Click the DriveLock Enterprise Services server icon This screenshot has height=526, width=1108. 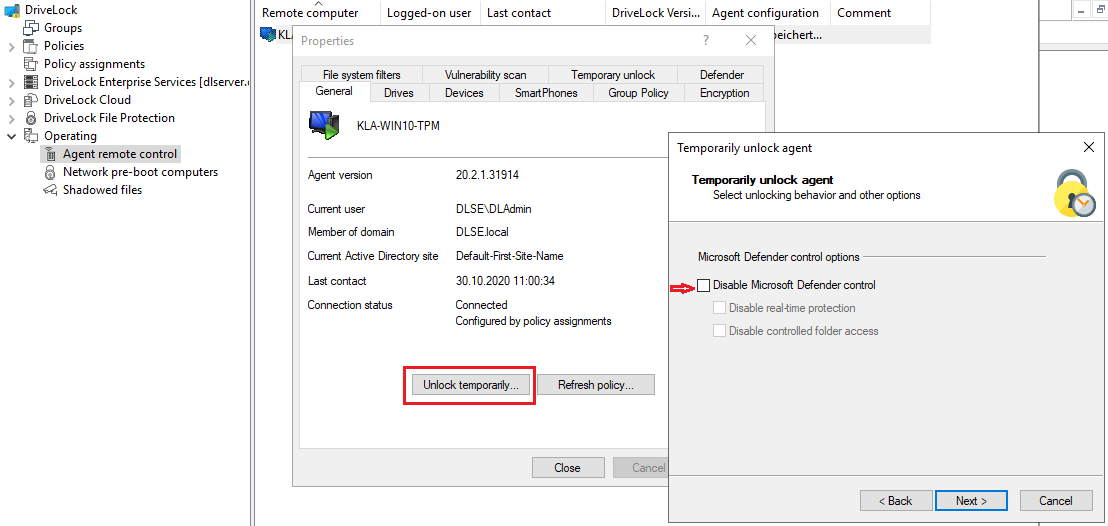(30, 82)
